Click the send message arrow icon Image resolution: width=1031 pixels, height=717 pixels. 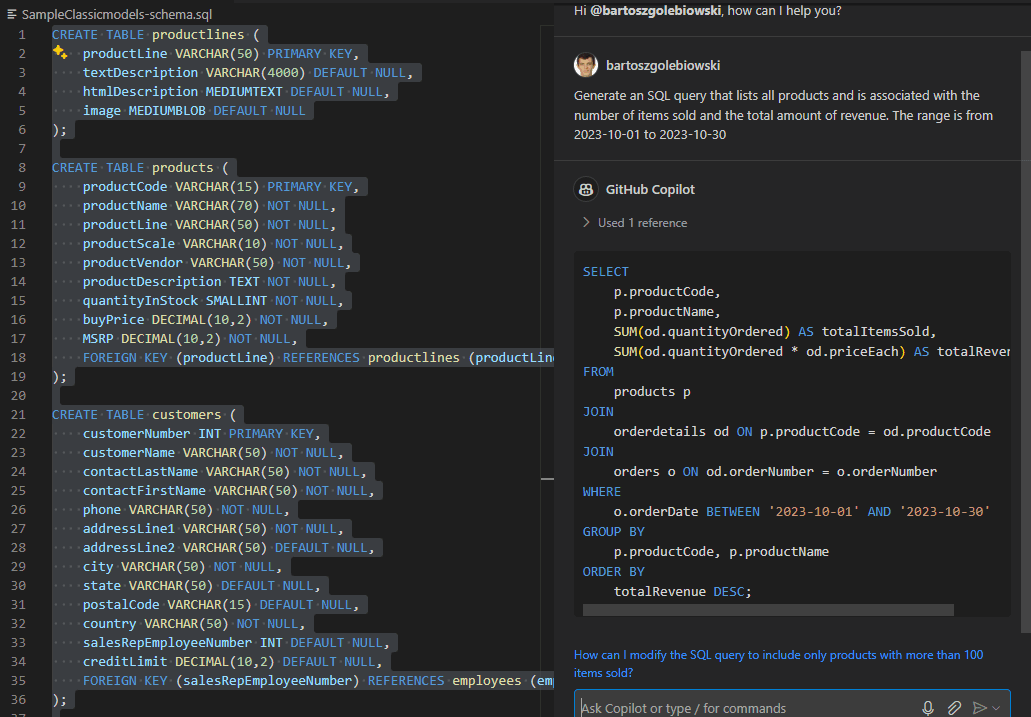980,708
